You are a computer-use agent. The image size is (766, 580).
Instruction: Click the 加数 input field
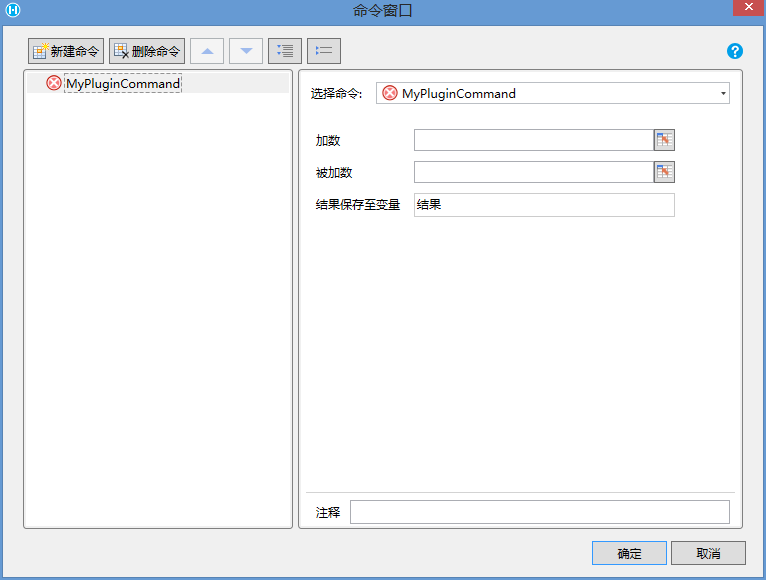(x=533, y=140)
